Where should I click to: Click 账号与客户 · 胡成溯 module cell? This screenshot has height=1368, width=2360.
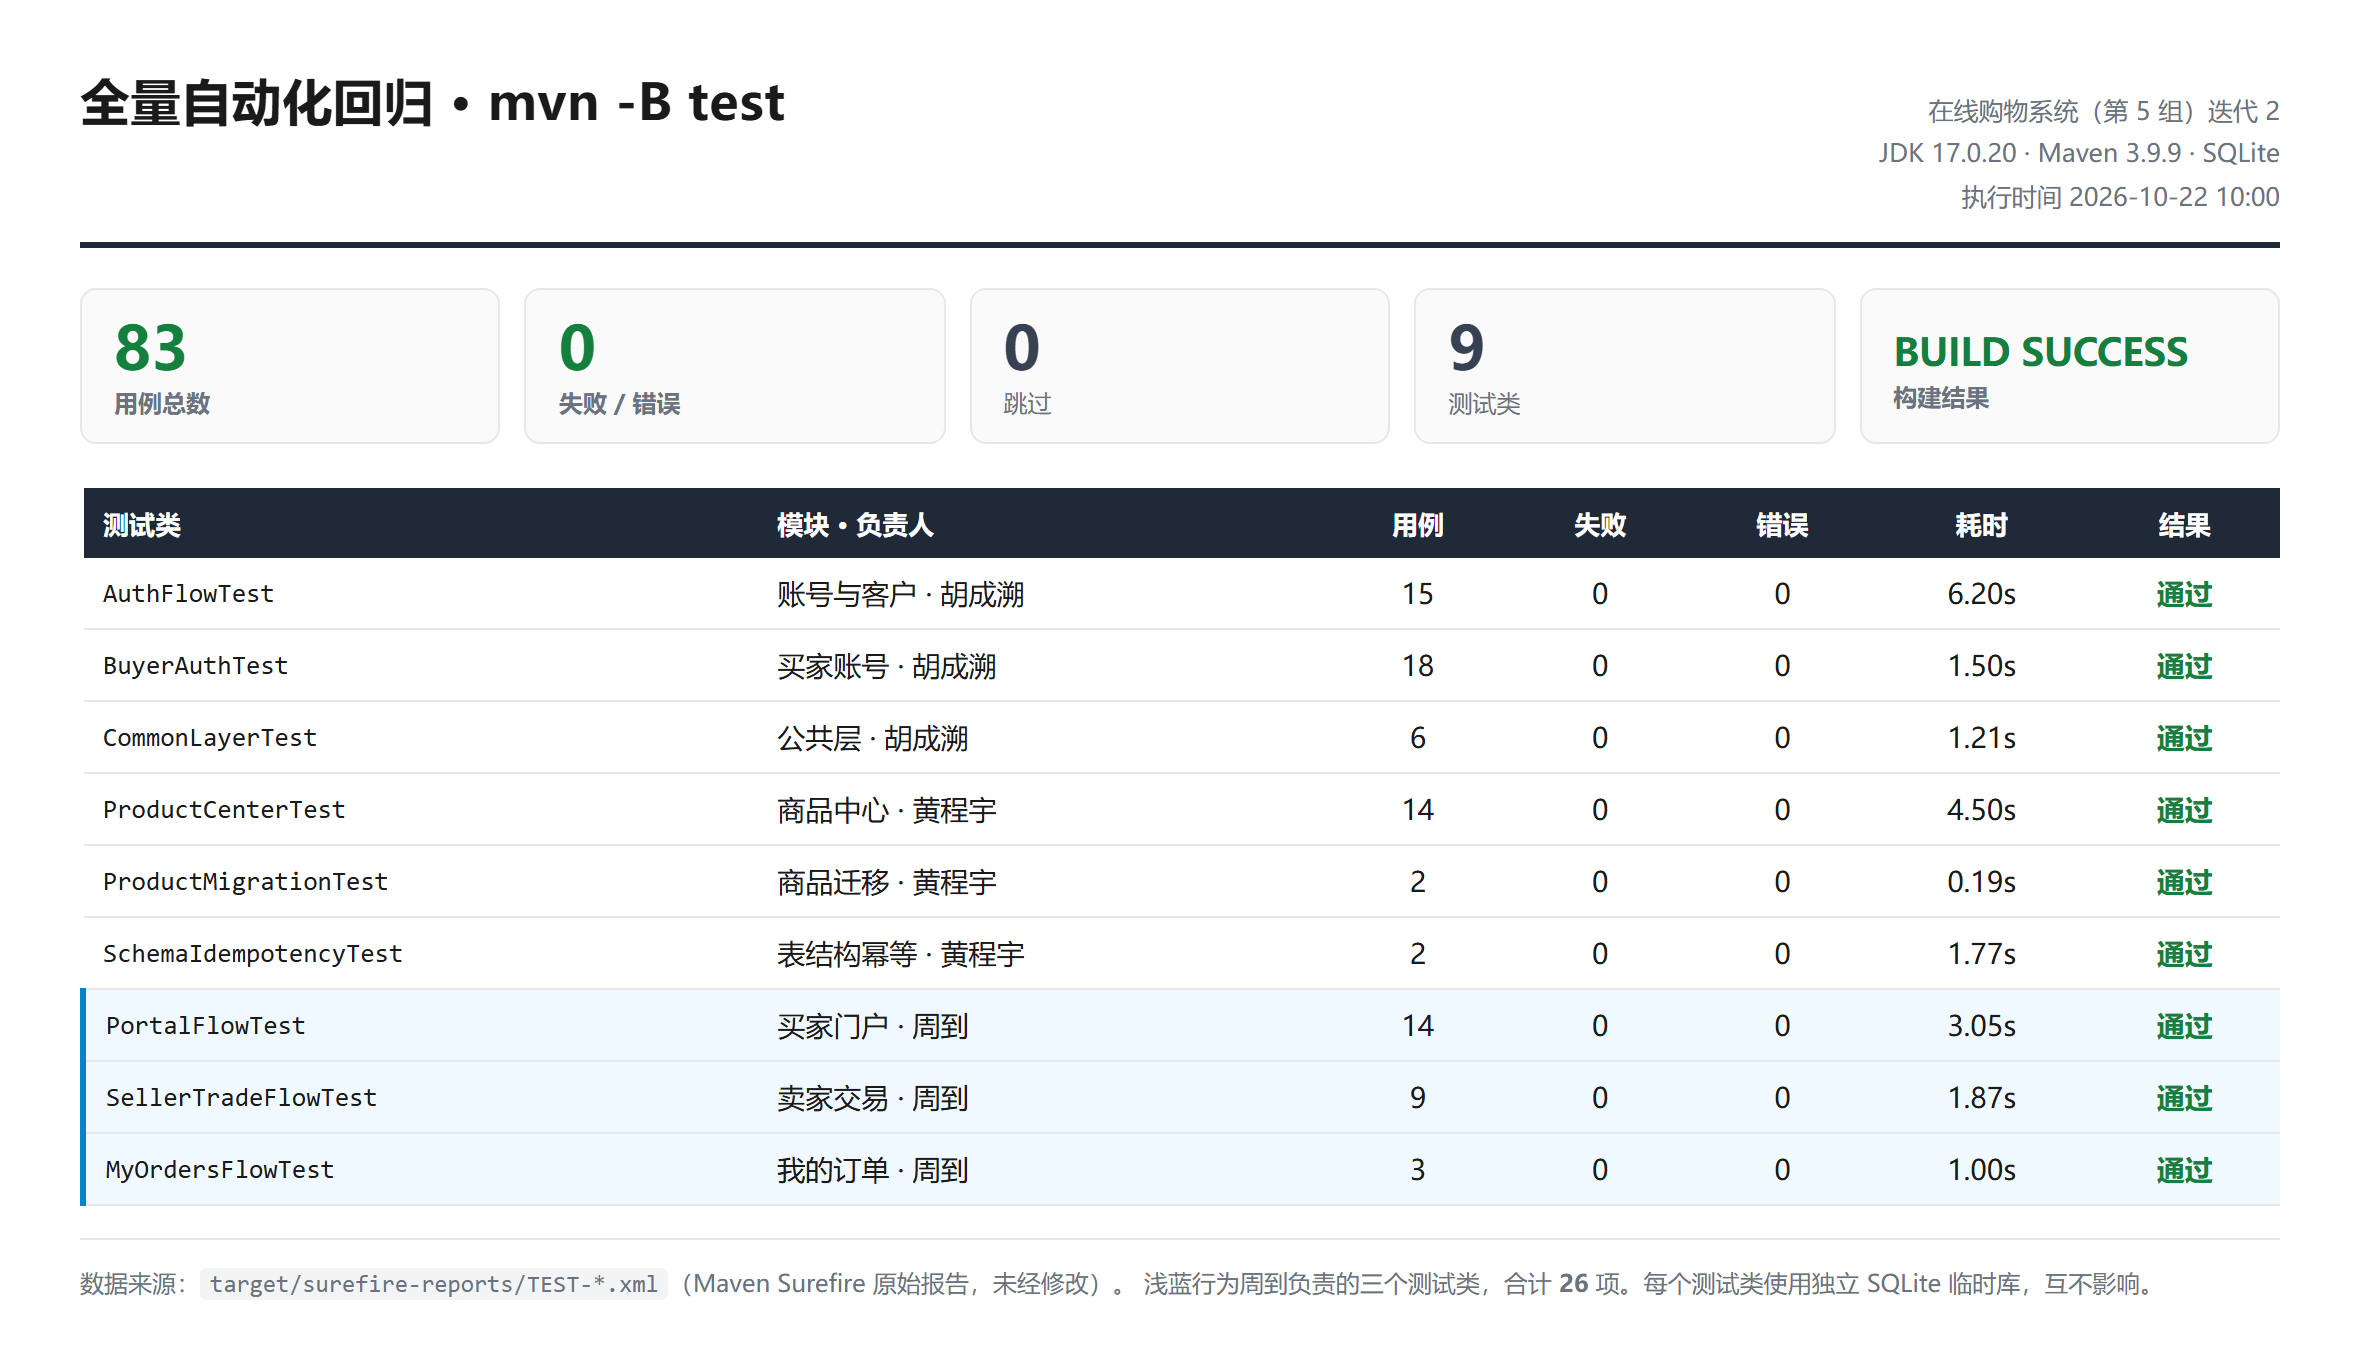click(900, 594)
